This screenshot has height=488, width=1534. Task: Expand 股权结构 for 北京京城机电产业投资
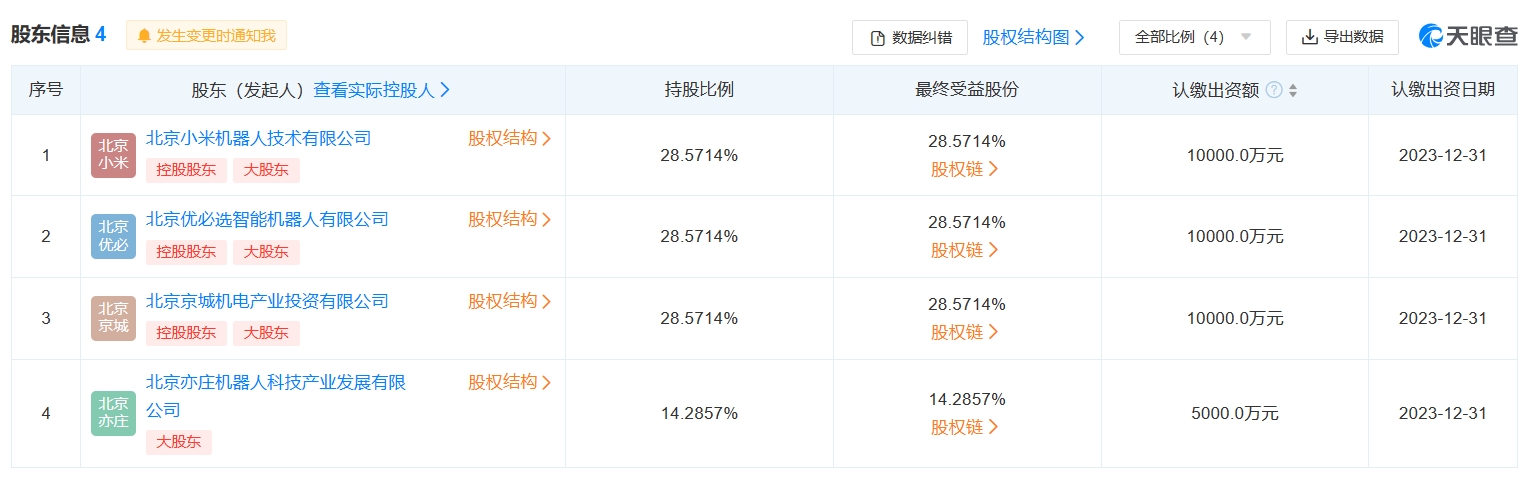[x=510, y=301]
